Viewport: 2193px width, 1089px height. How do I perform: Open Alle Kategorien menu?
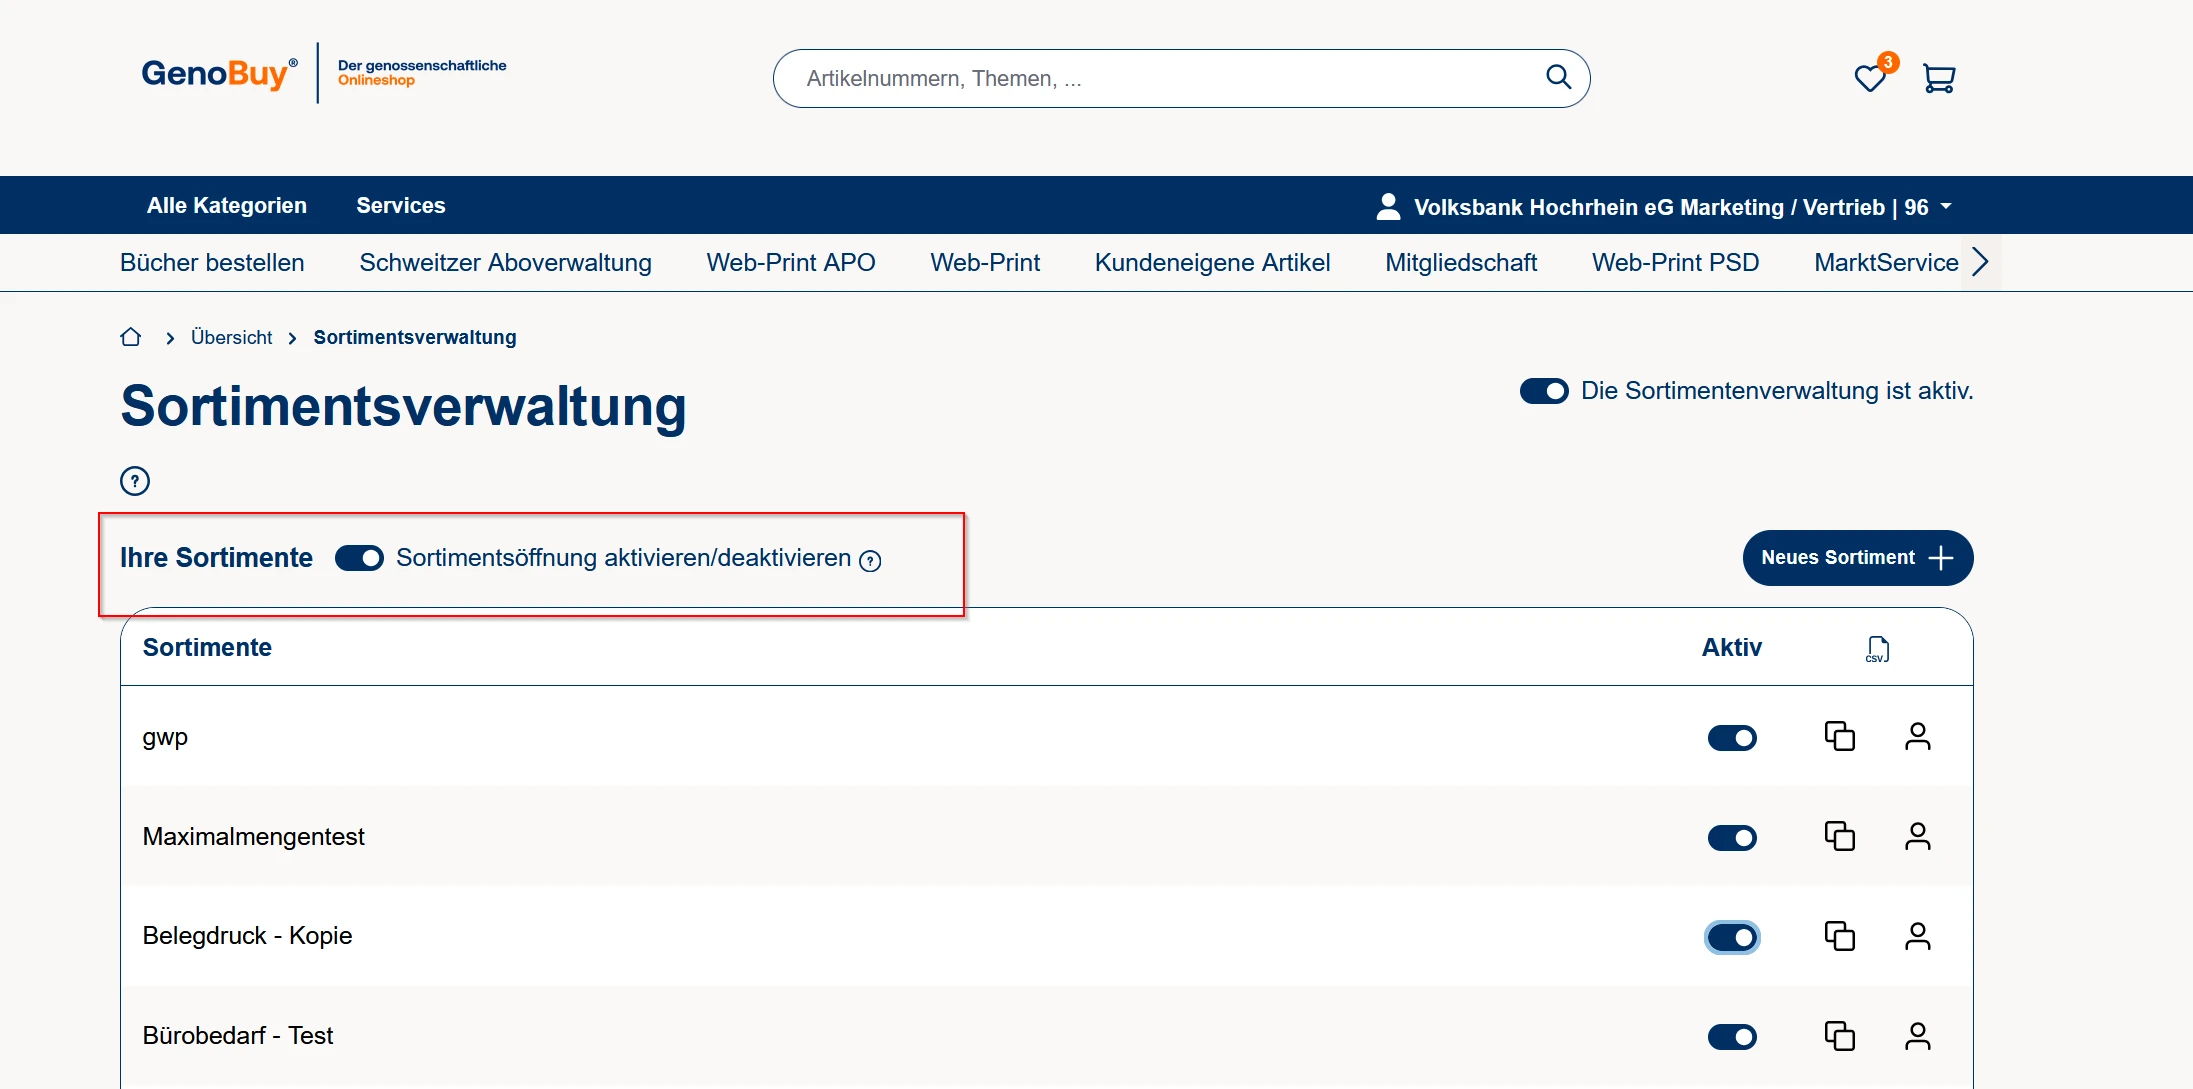pos(227,205)
